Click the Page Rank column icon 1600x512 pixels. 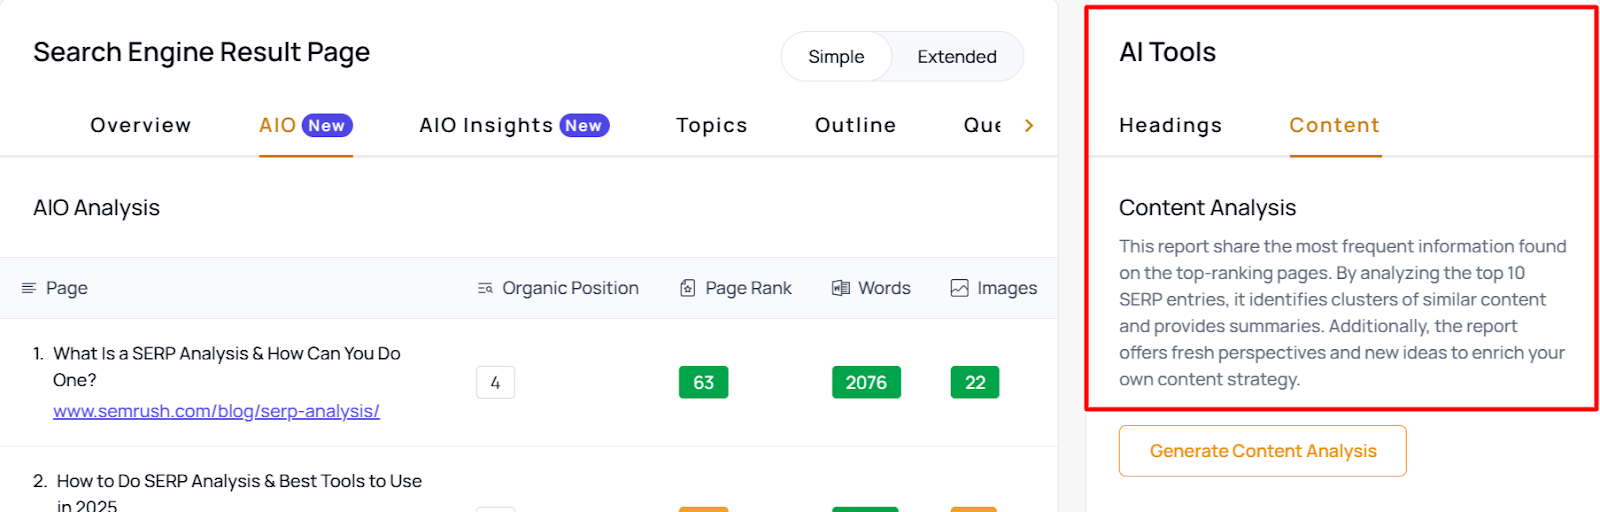click(688, 288)
